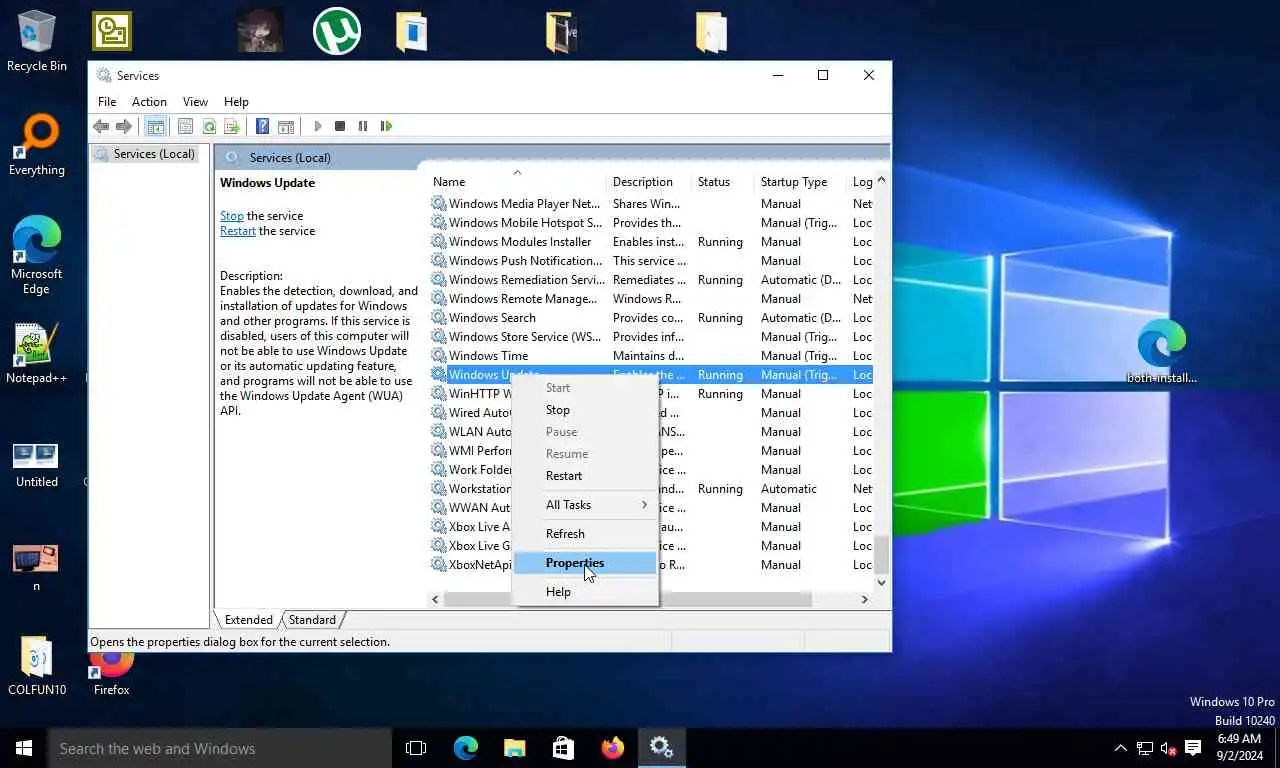Select the Windows Search service row

(x=651, y=318)
